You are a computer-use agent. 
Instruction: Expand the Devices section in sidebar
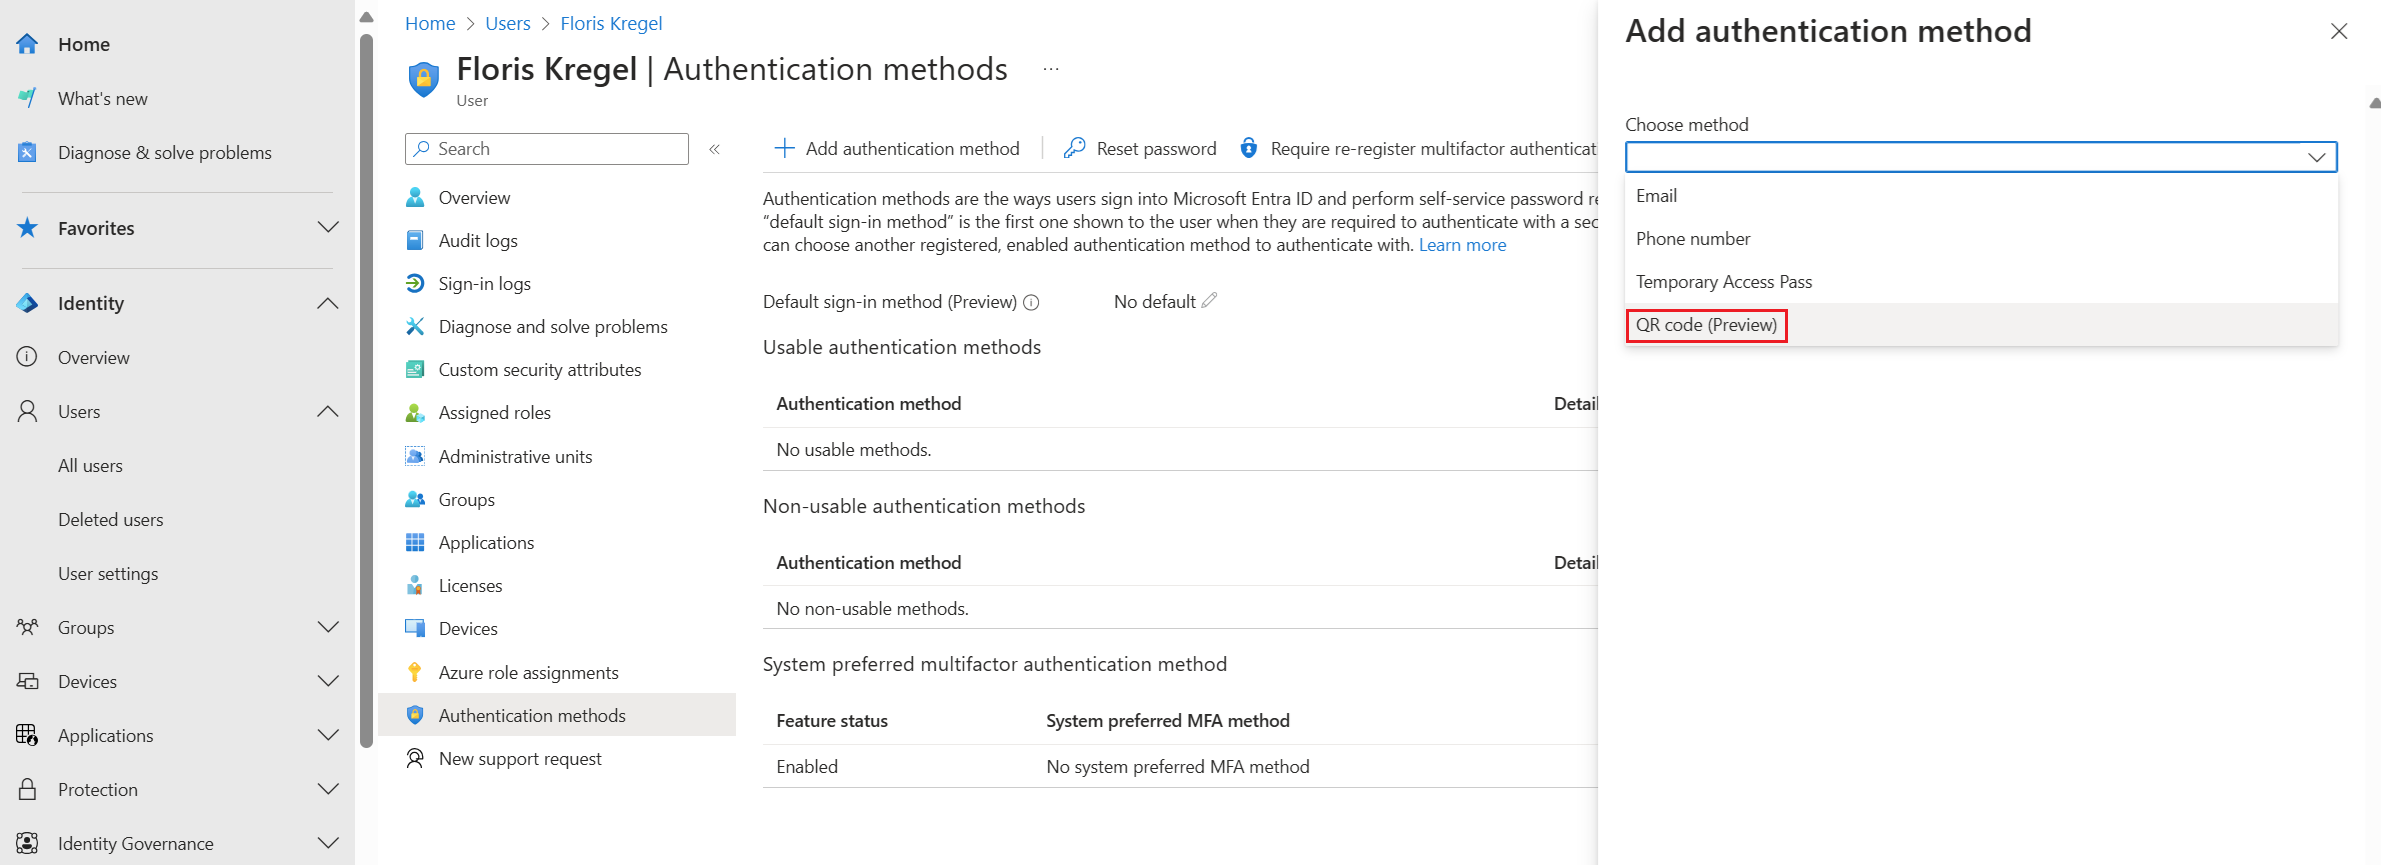point(328,681)
